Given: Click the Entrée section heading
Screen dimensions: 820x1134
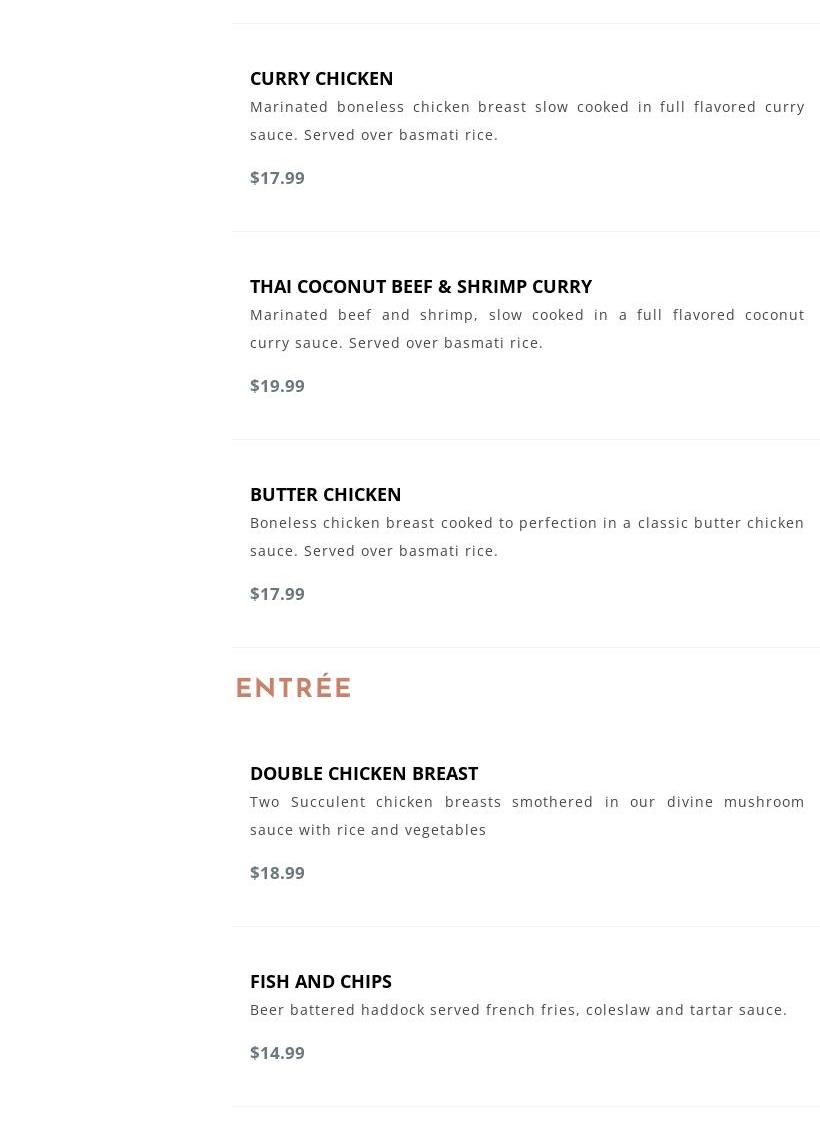Looking at the screenshot, I should pyautogui.click(x=293, y=689).
